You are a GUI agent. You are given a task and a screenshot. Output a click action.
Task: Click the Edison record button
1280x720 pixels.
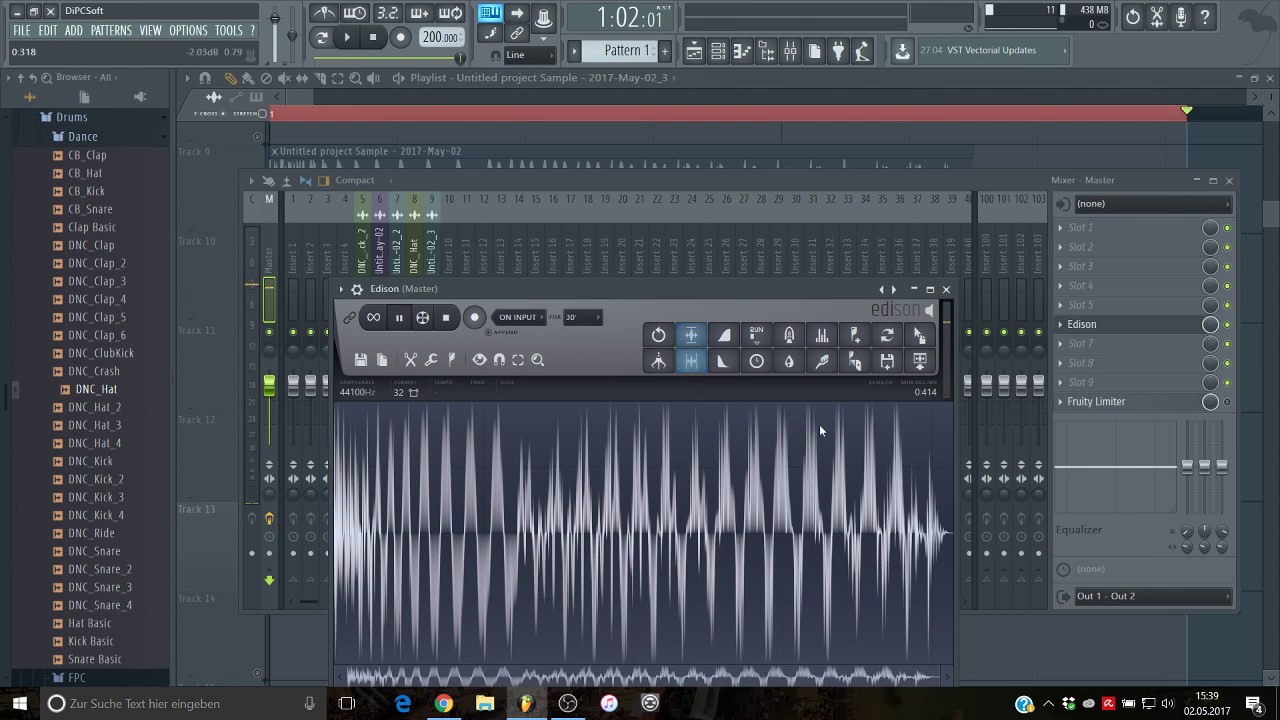475,318
